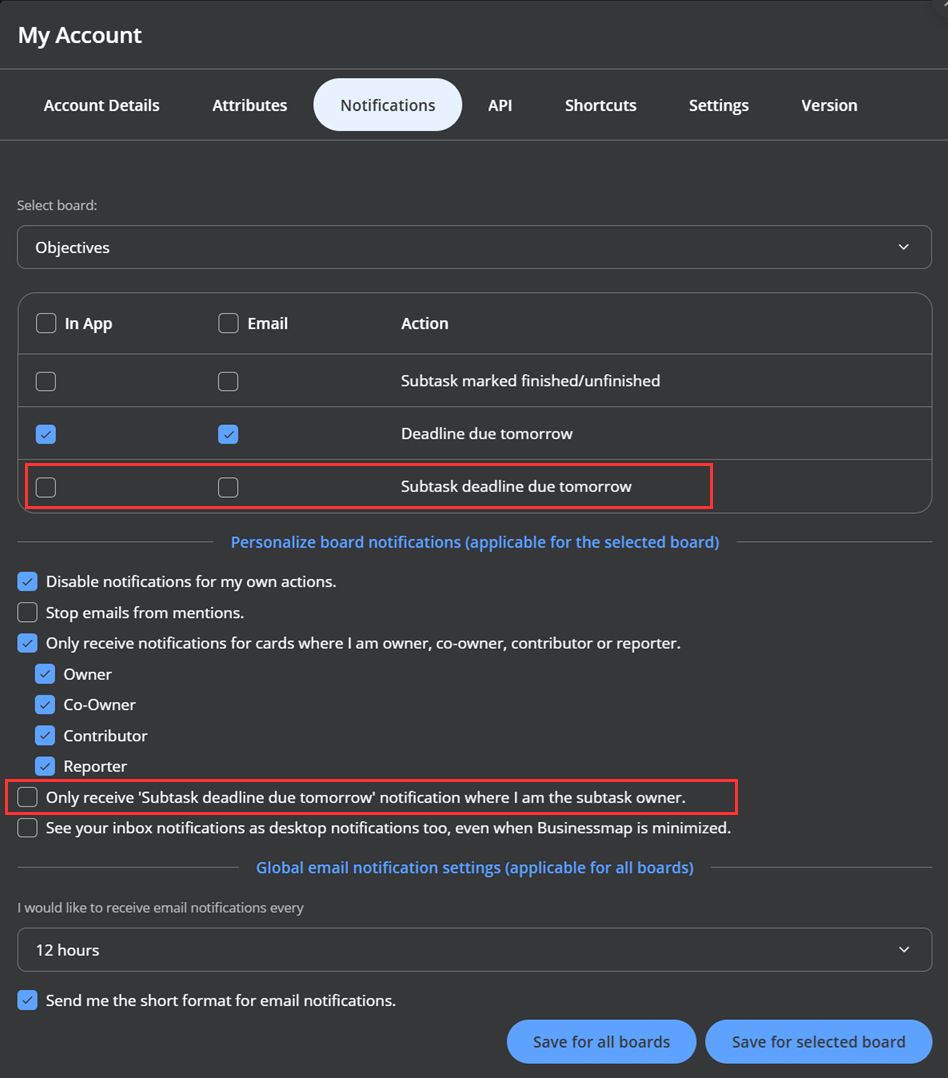Go to the Shortcuts tab
The width and height of the screenshot is (948, 1078).
pos(600,105)
